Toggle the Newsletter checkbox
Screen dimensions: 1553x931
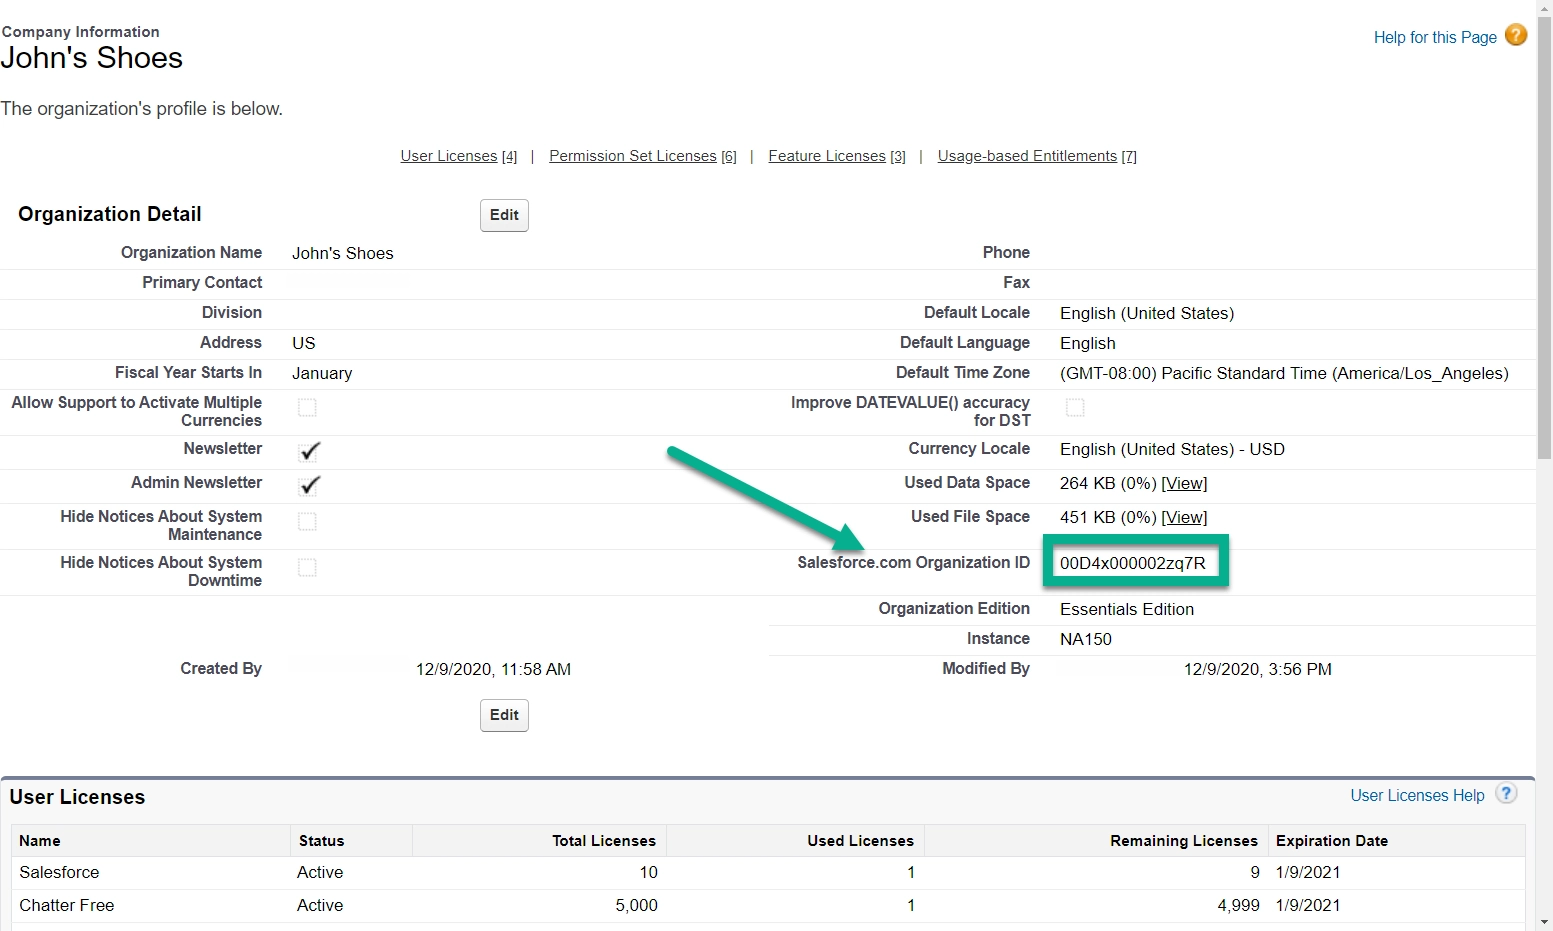(x=308, y=451)
